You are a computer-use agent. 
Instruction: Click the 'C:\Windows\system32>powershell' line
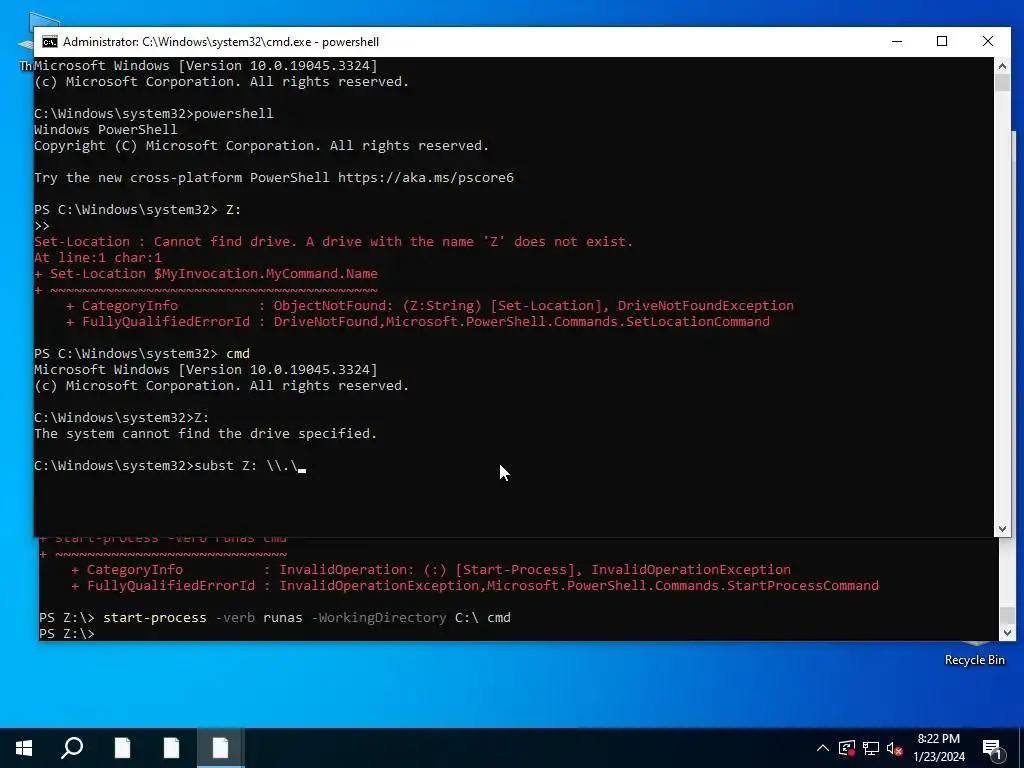(x=153, y=114)
